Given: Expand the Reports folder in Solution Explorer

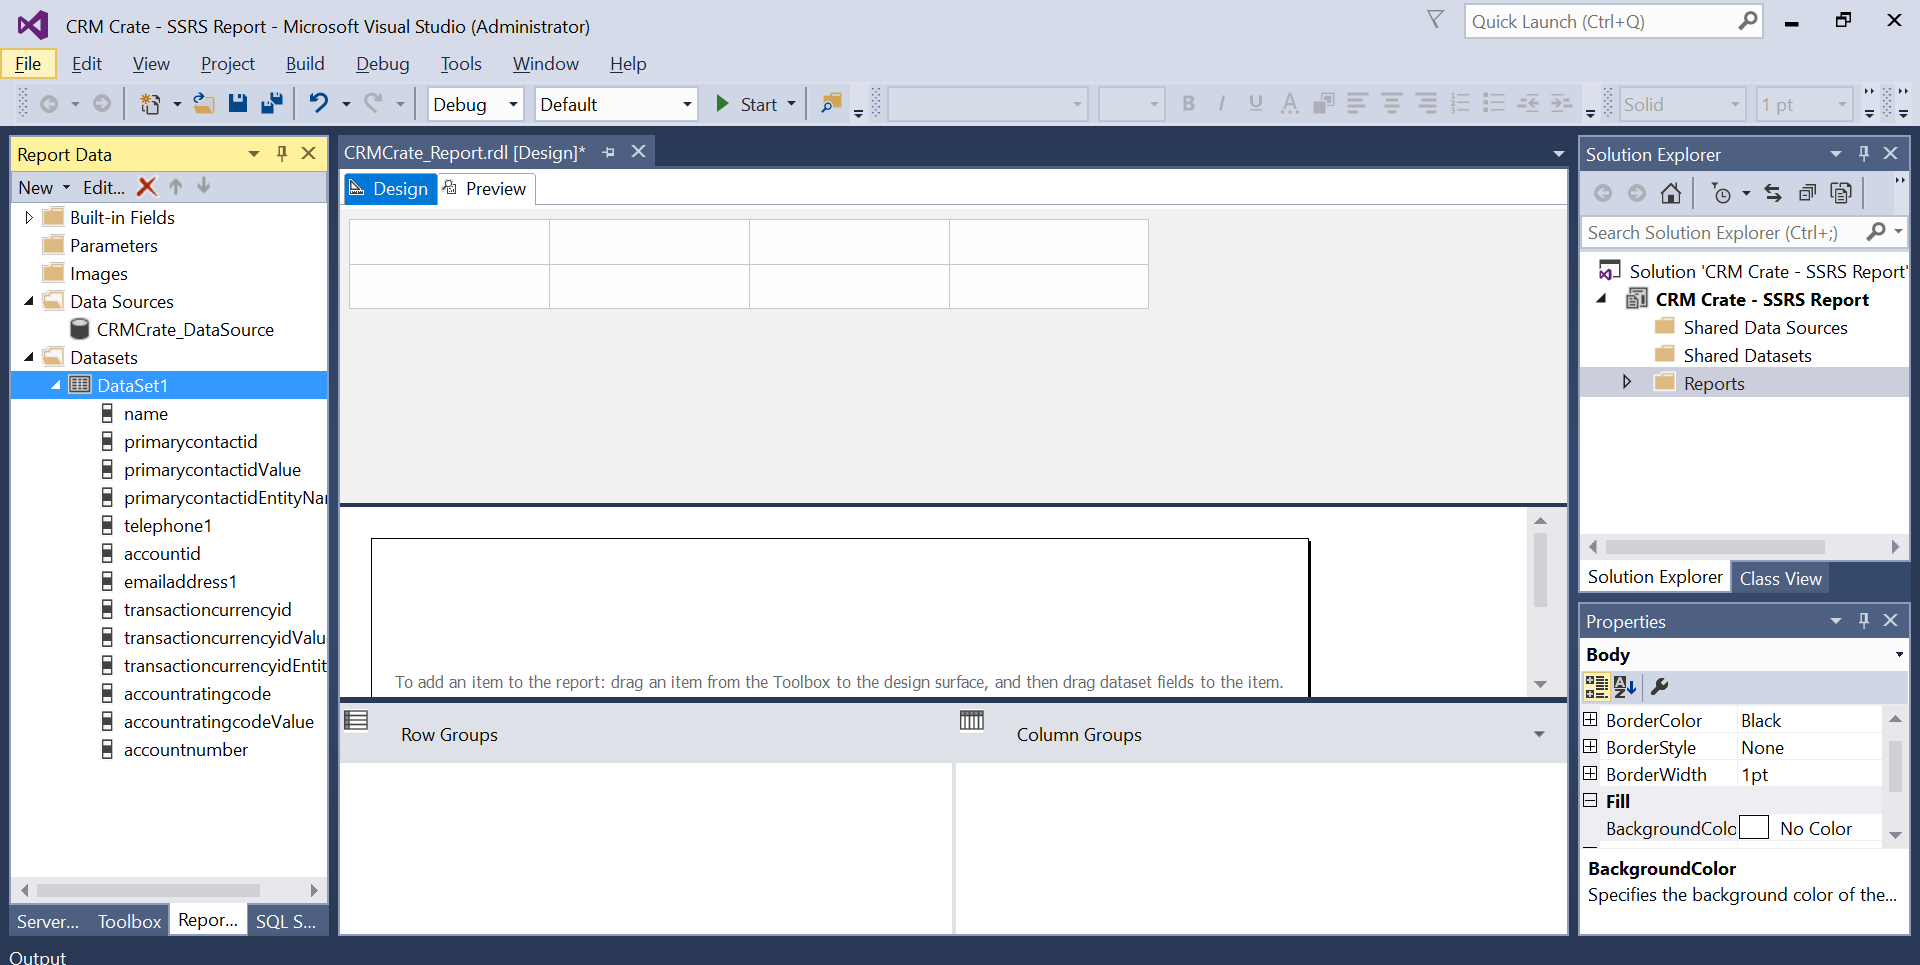Looking at the screenshot, I should pyautogui.click(x=1627, y=382).
